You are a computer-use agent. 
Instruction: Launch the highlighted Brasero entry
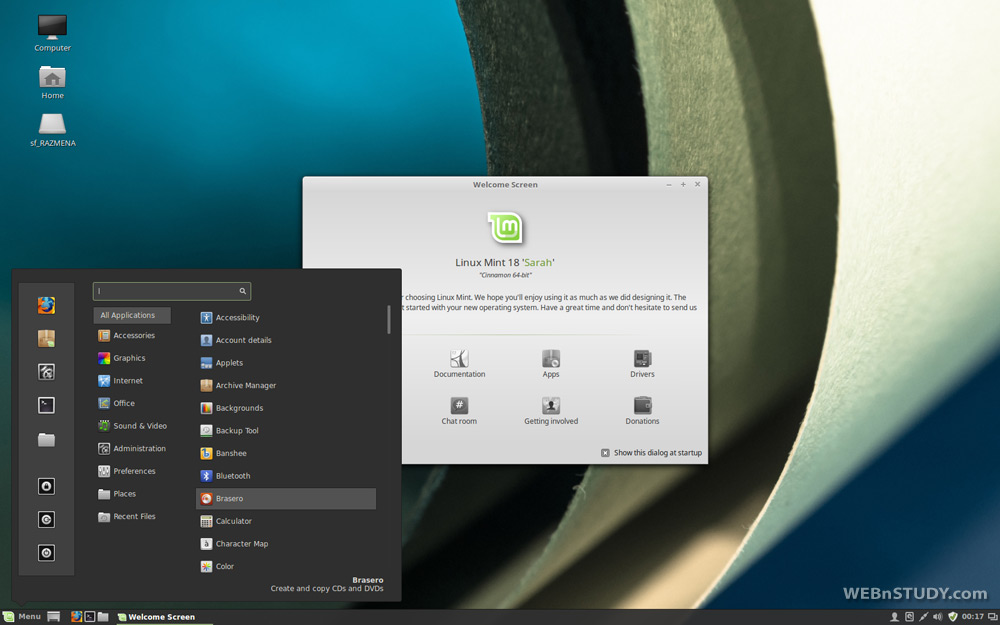pos(286,499)
